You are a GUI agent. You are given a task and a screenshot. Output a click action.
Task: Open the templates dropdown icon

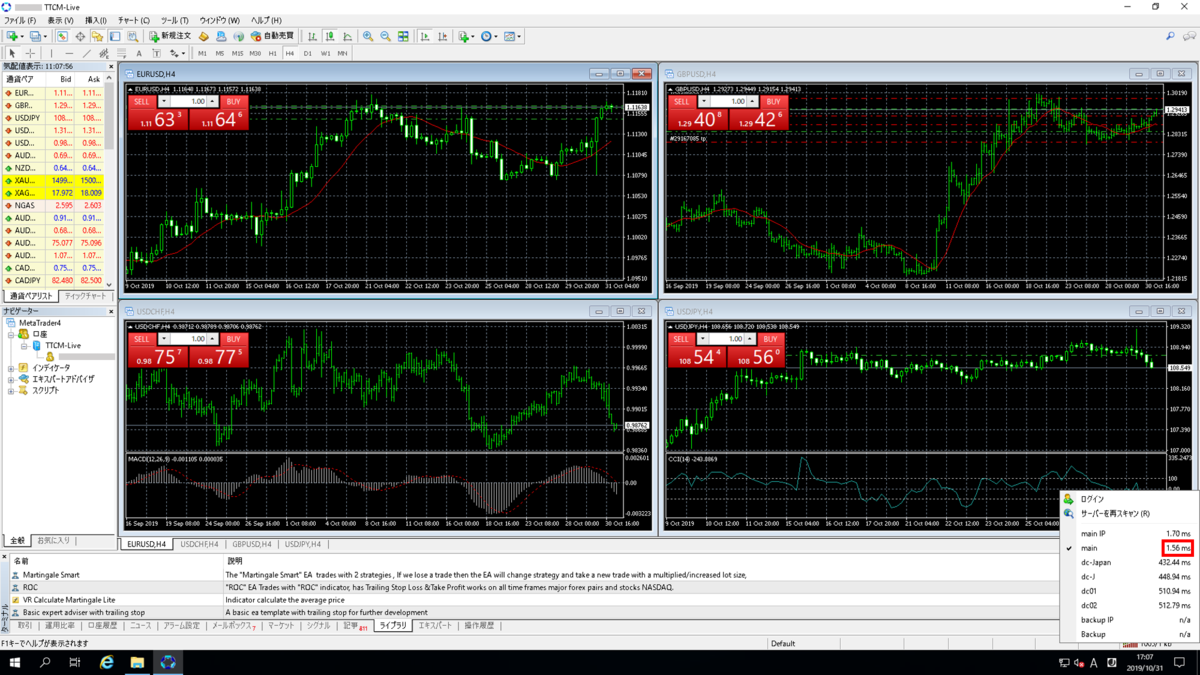tap(512, 36)
